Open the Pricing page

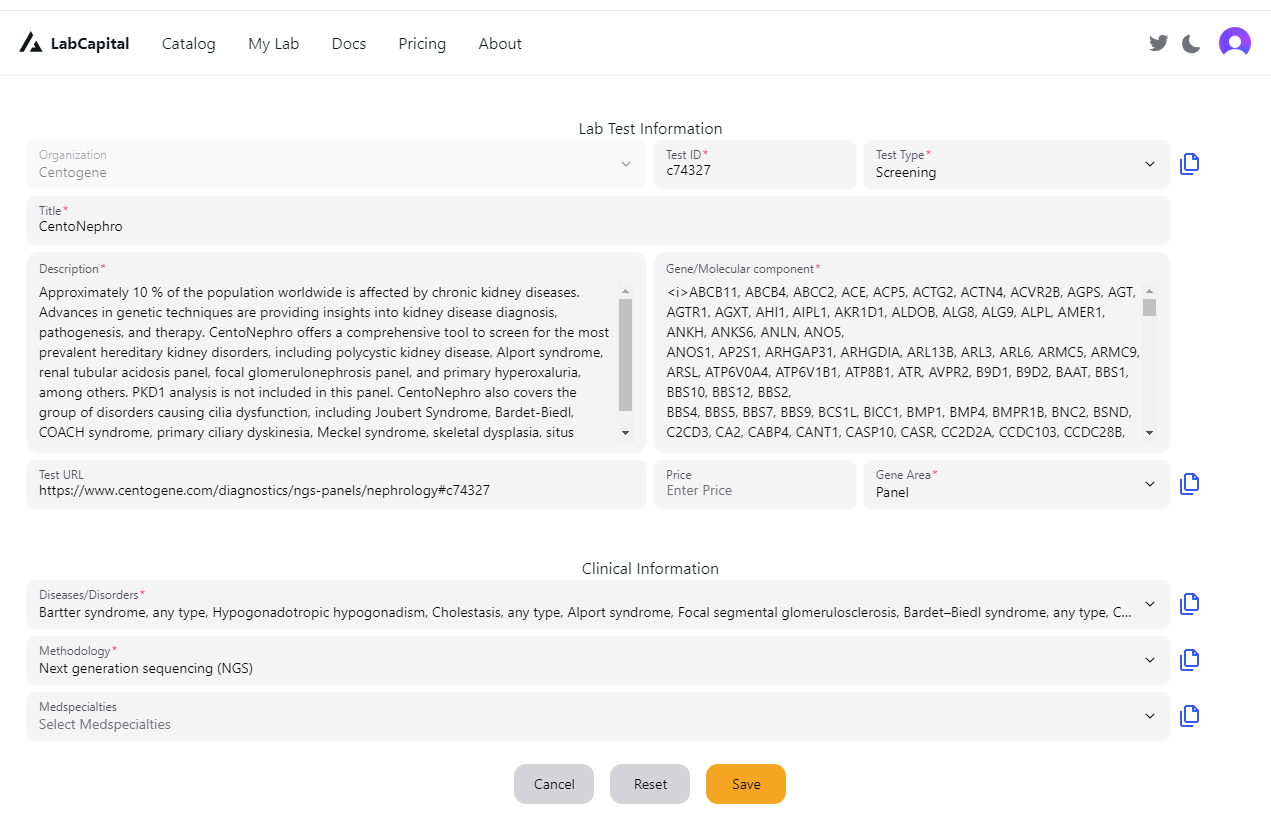pos(422,44)
